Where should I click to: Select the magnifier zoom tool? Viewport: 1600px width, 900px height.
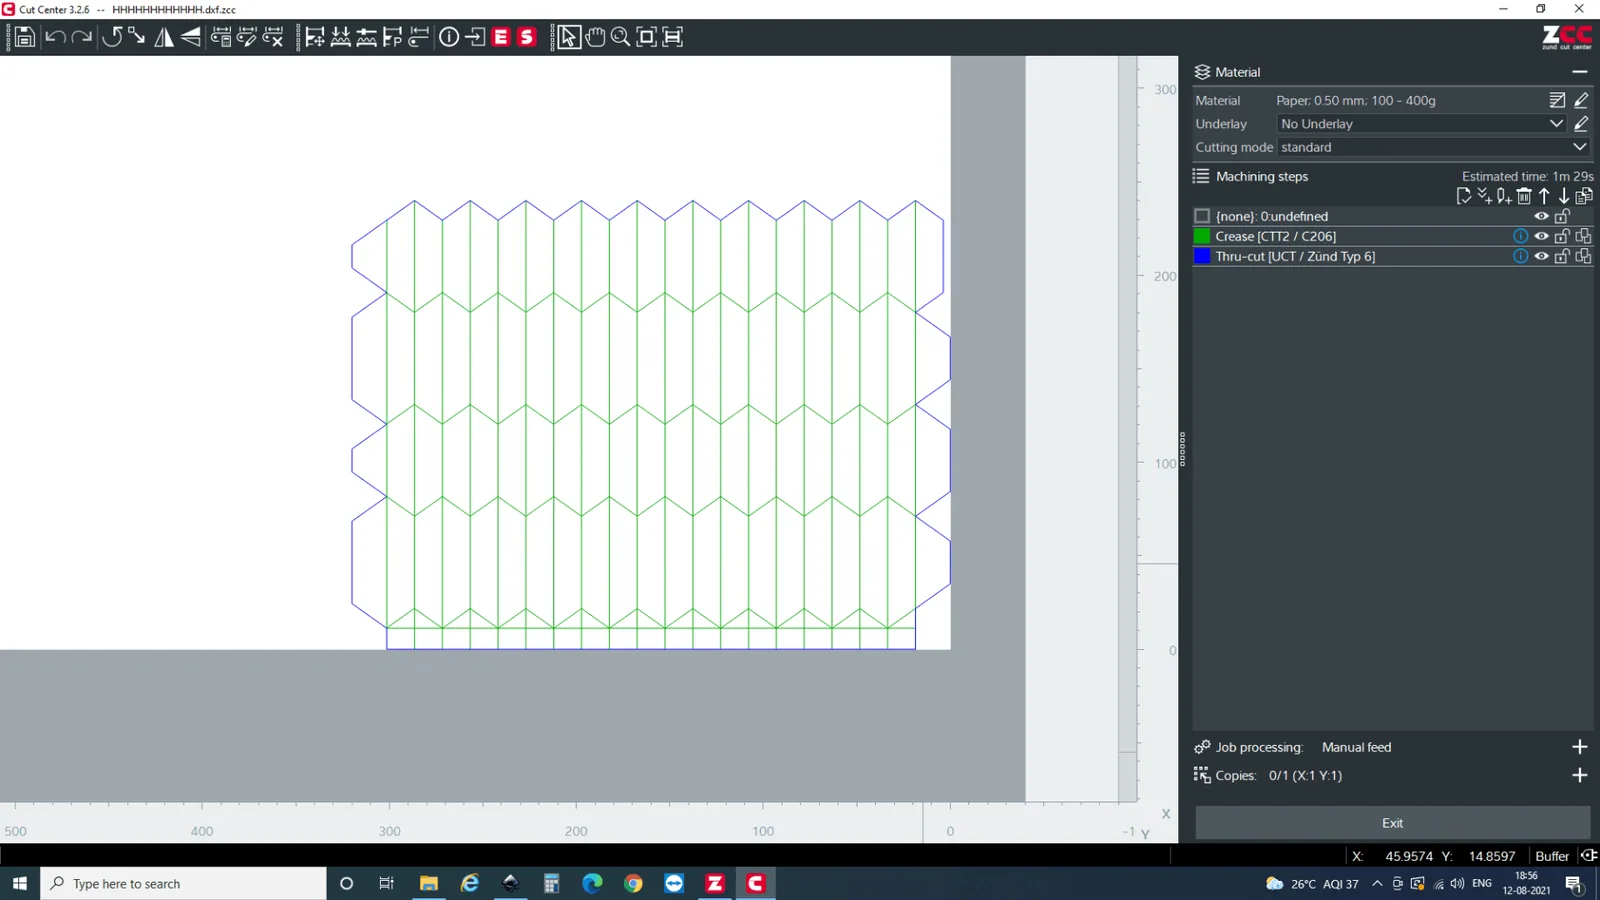pos(620,38)
